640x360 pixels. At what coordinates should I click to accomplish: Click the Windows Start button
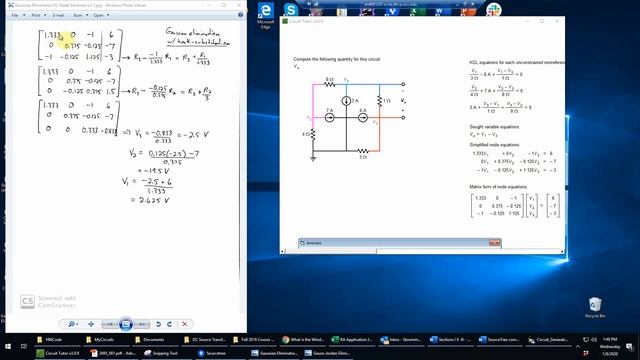7,346
